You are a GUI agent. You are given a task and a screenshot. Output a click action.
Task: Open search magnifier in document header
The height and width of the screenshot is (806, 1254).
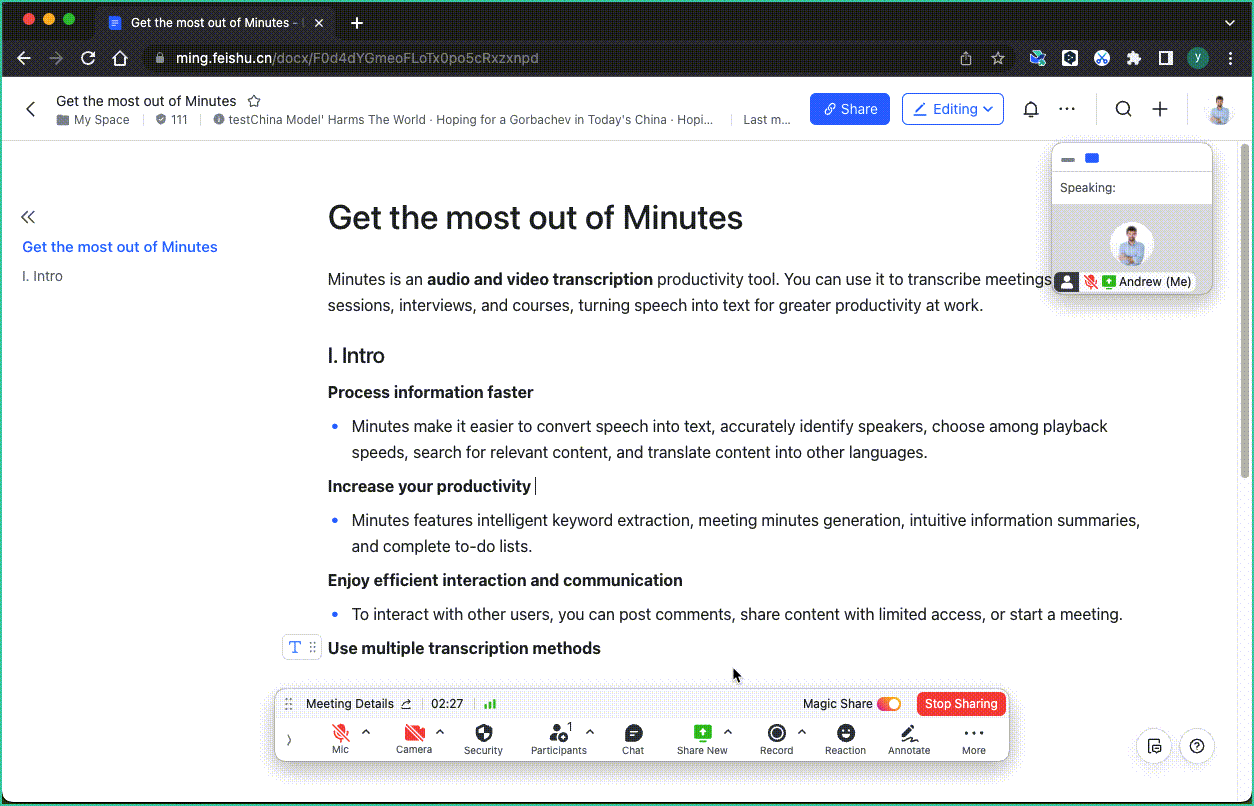pyautogui.click(x=1124, y=109)
